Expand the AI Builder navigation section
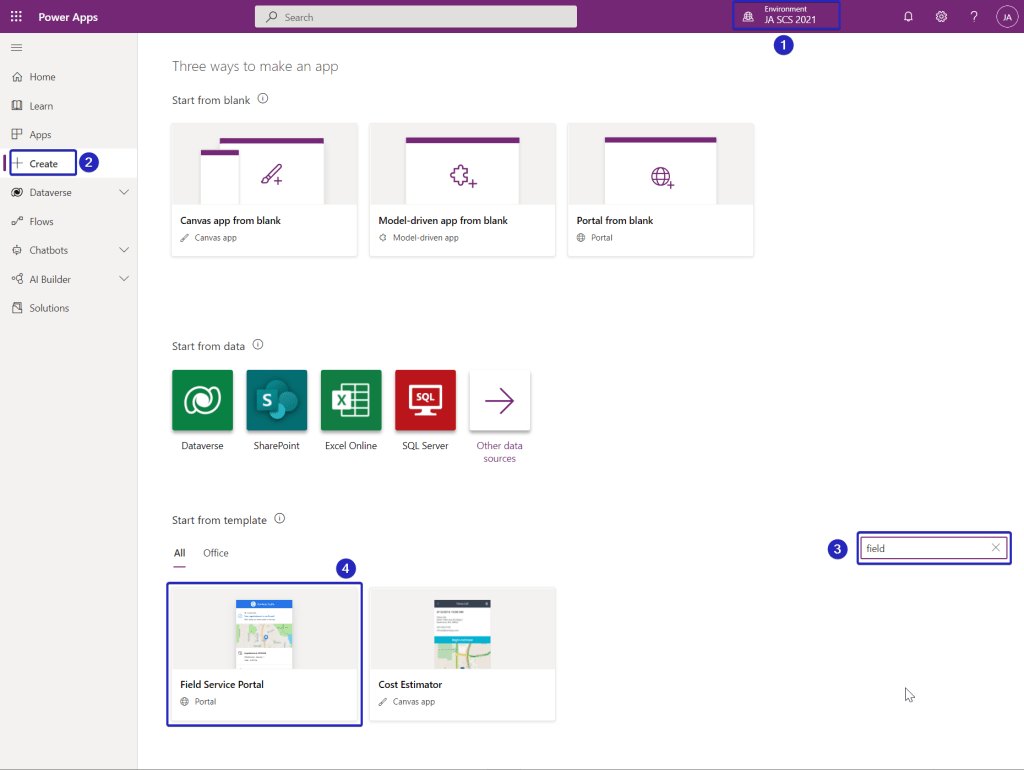This screenshot has width=1024, height=770. tap(124, 279)
